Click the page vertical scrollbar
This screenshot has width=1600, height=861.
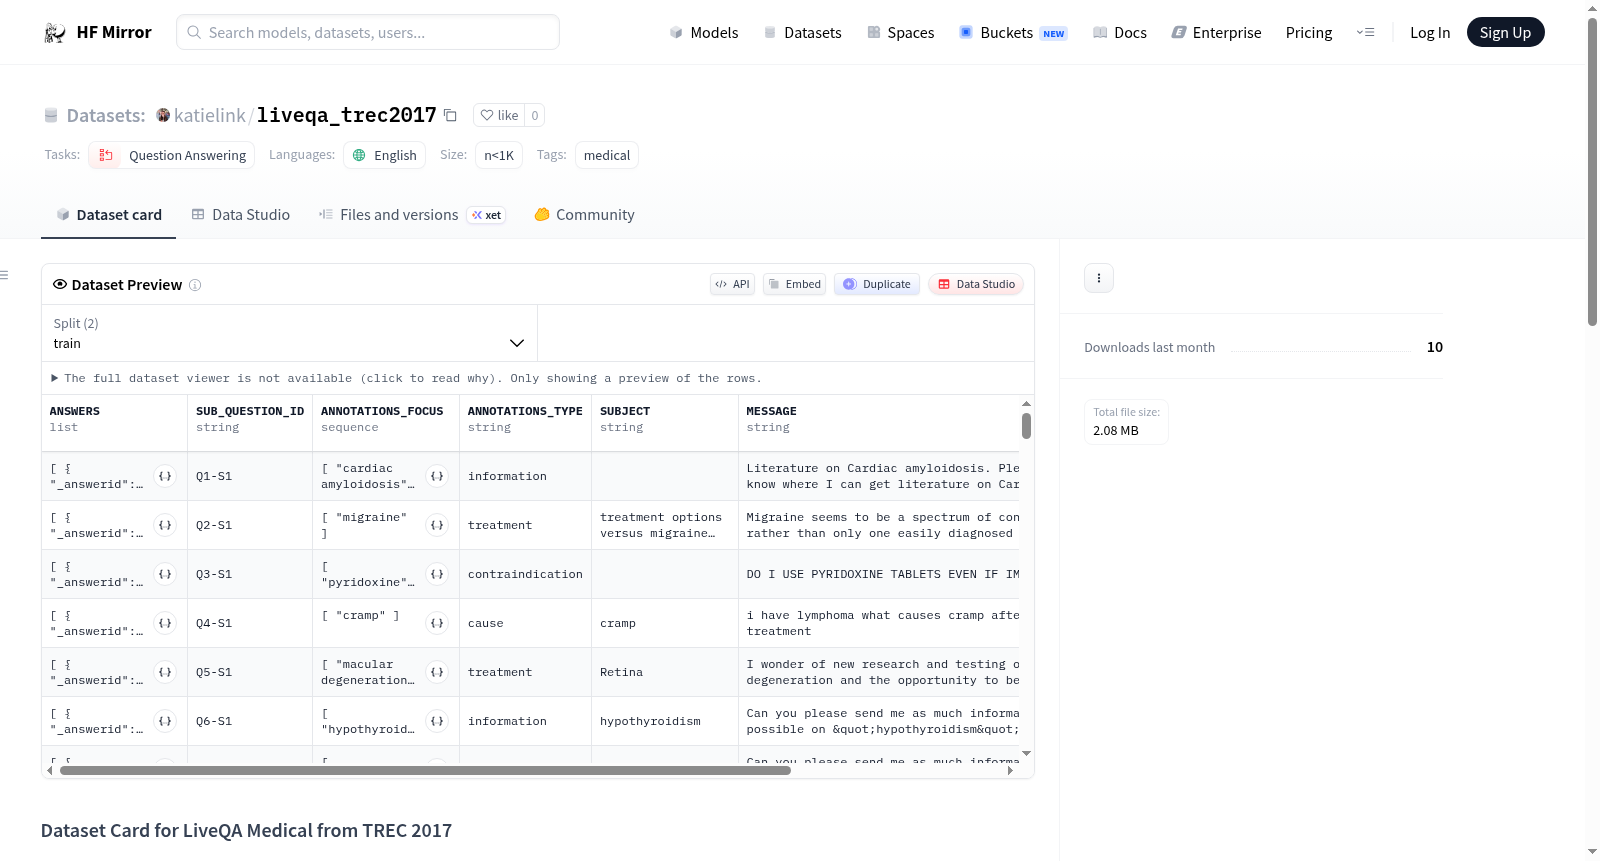[1592, 170]
